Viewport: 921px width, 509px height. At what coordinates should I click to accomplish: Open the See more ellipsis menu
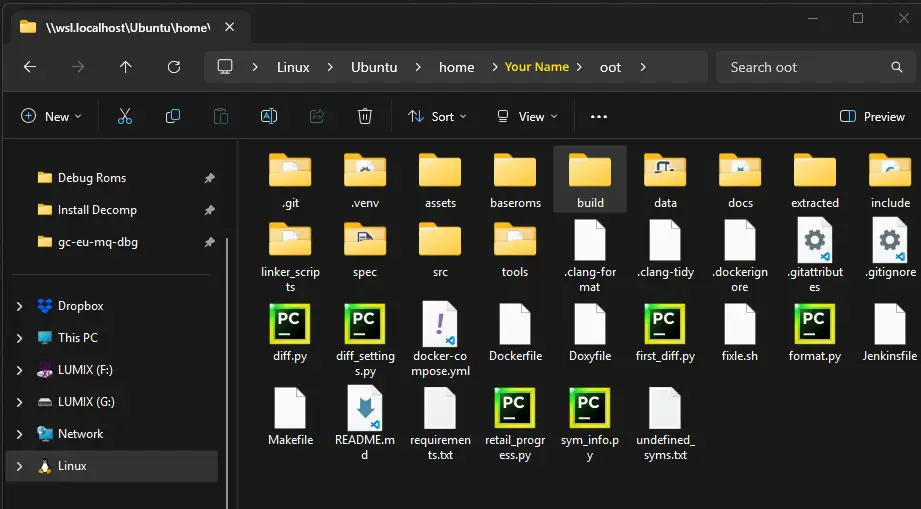click(599, 116)
